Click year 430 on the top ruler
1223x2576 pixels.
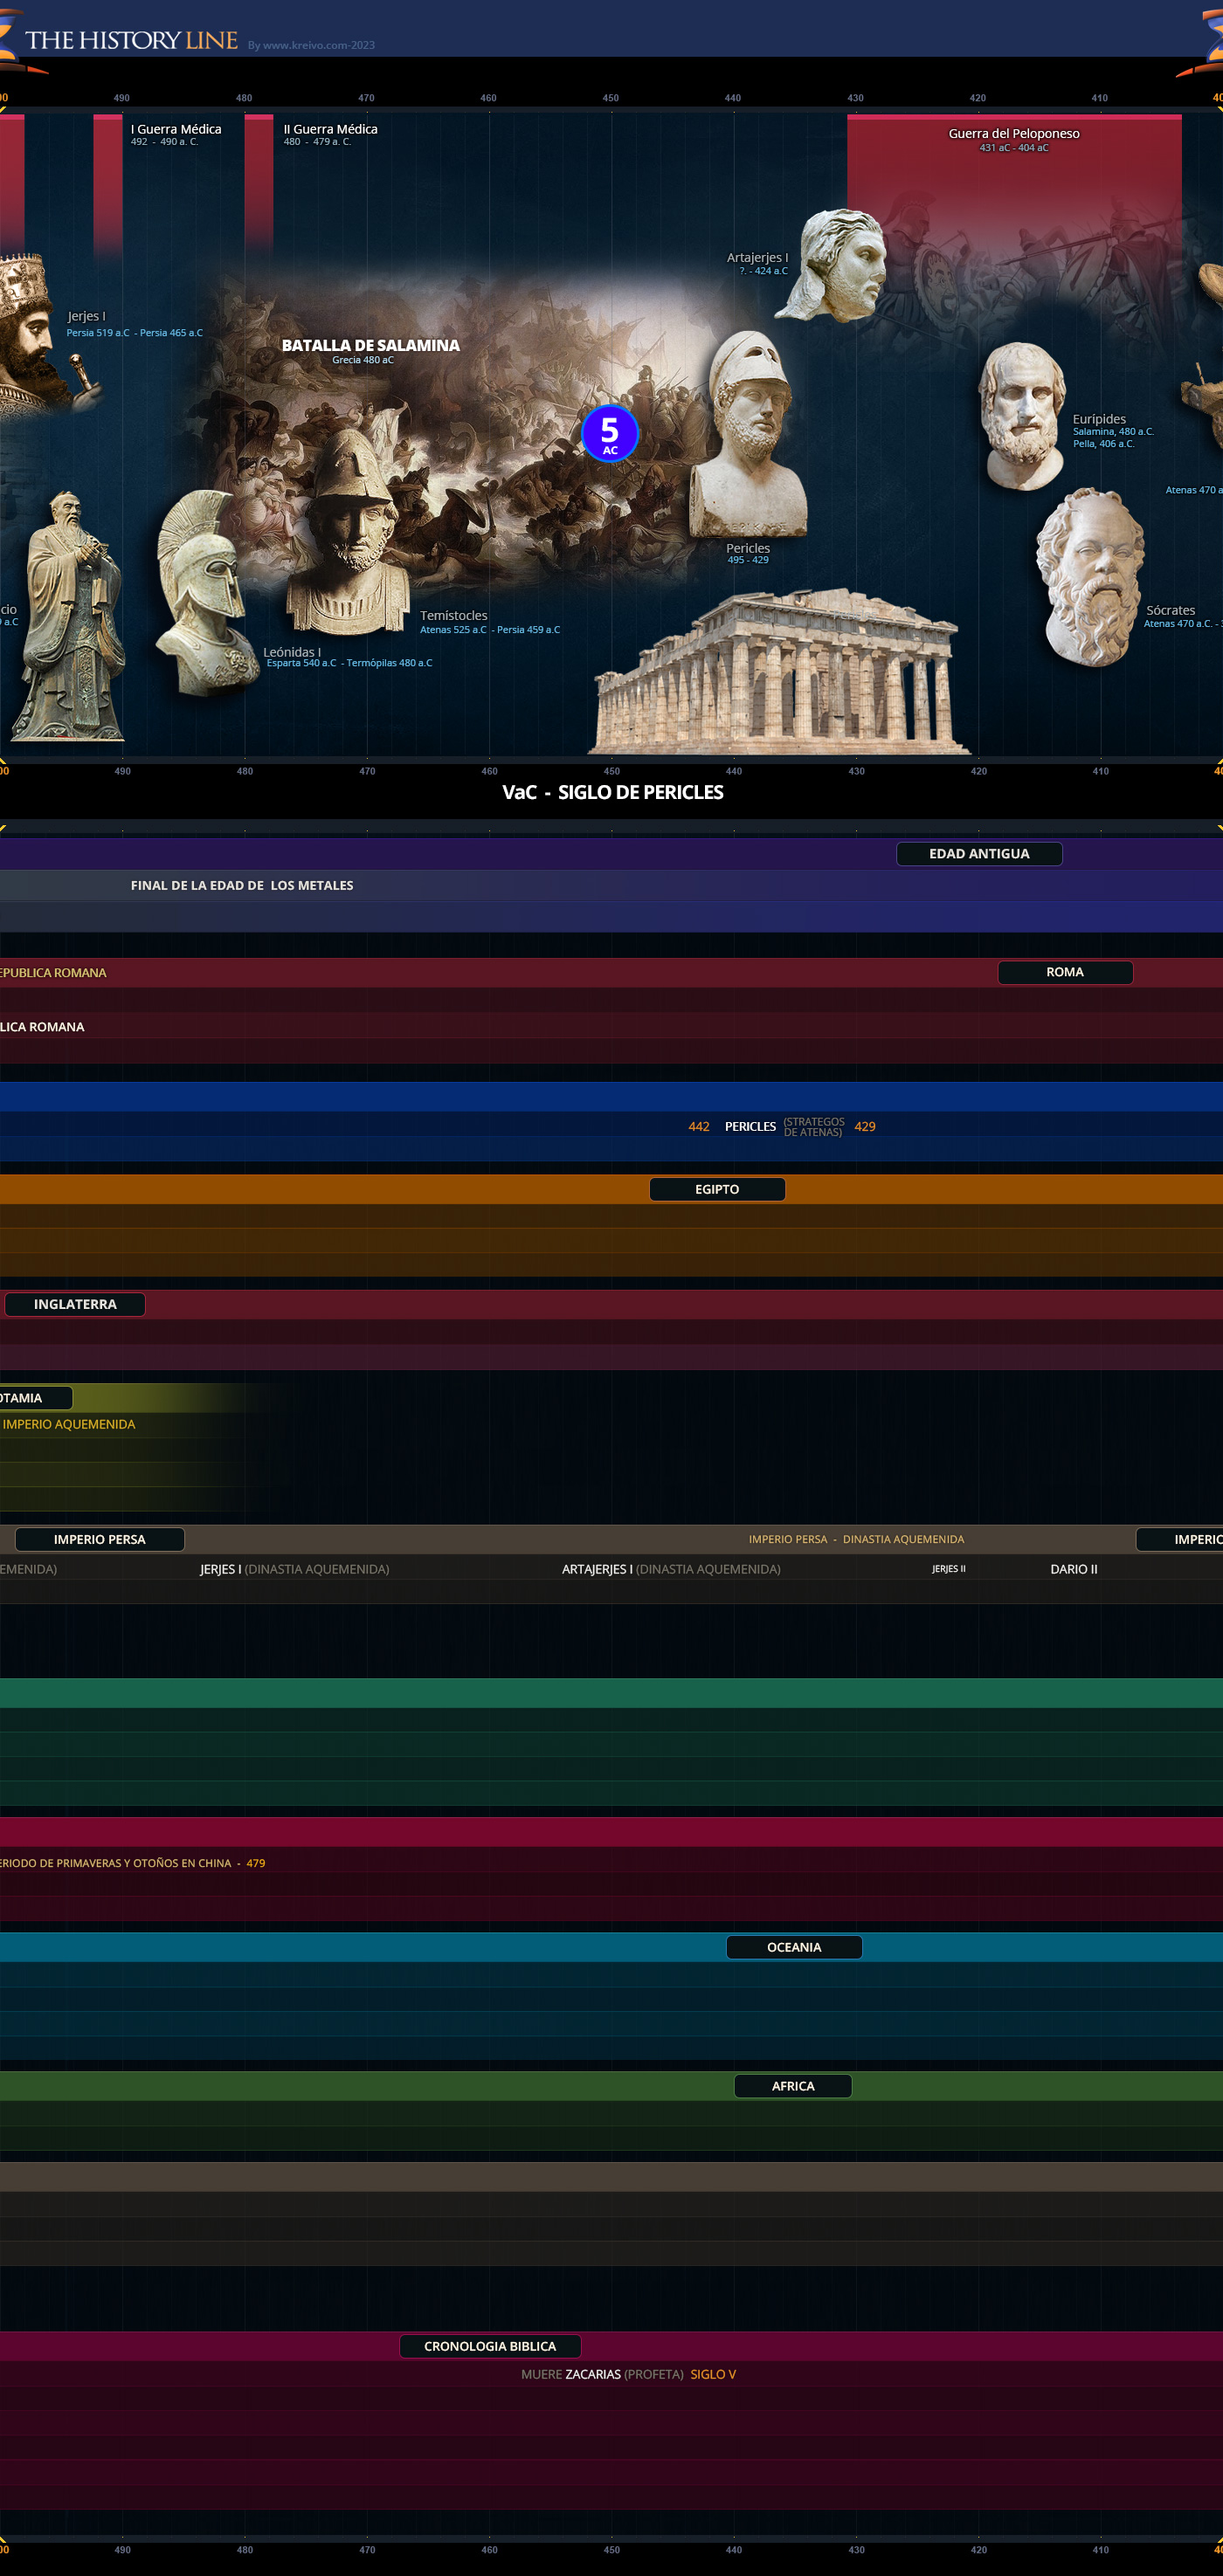tap(856, 98)
